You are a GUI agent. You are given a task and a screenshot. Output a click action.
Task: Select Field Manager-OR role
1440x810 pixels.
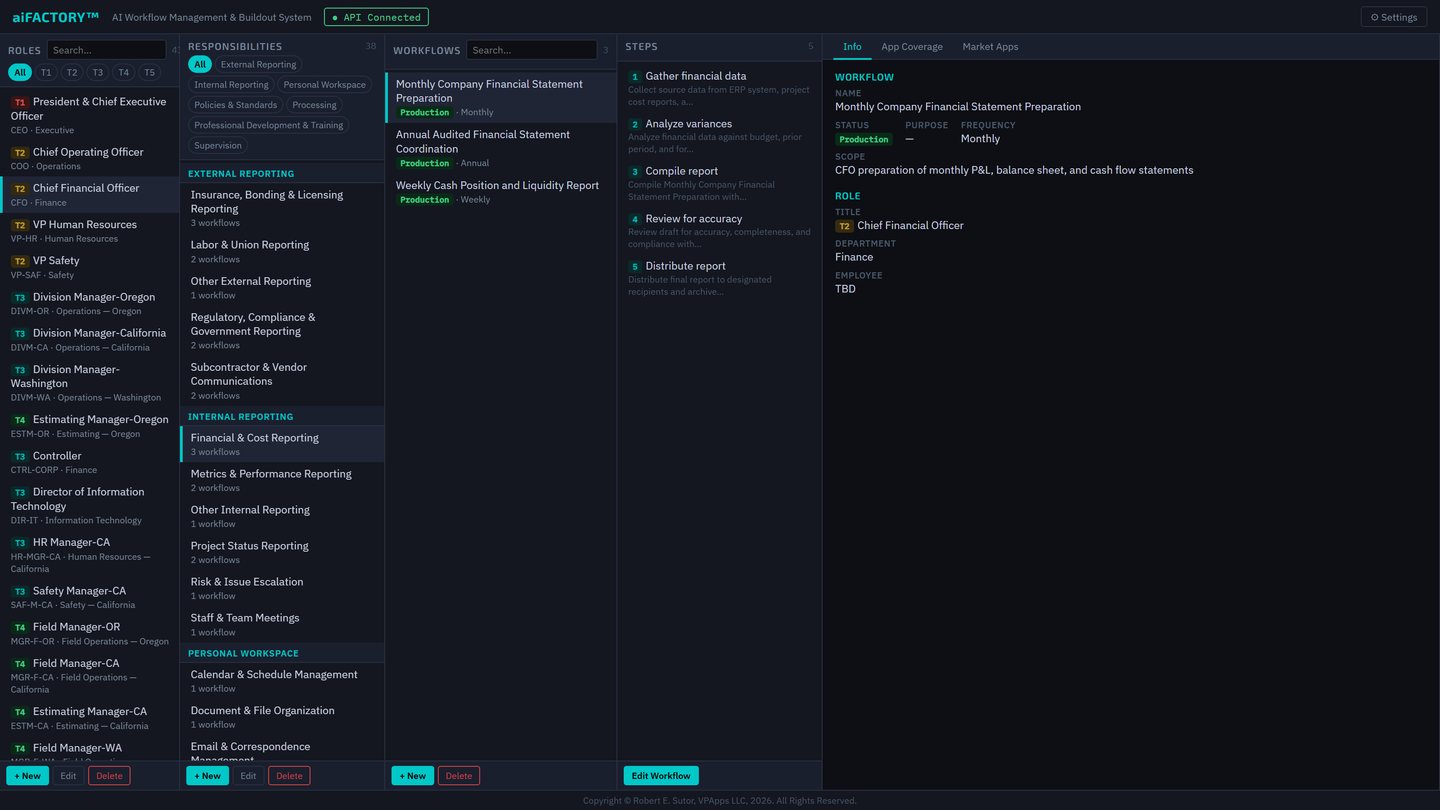(x=90, y=633)
